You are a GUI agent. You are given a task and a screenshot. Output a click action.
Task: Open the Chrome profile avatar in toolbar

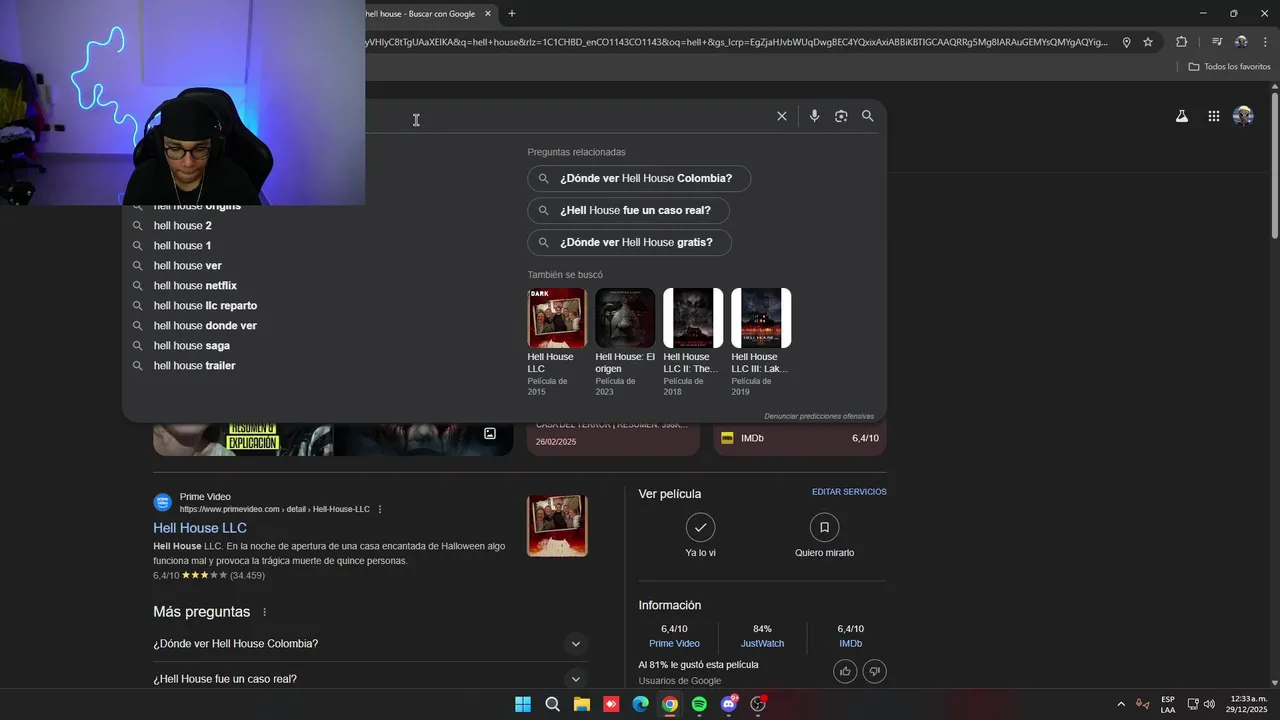click(1241, 42)
